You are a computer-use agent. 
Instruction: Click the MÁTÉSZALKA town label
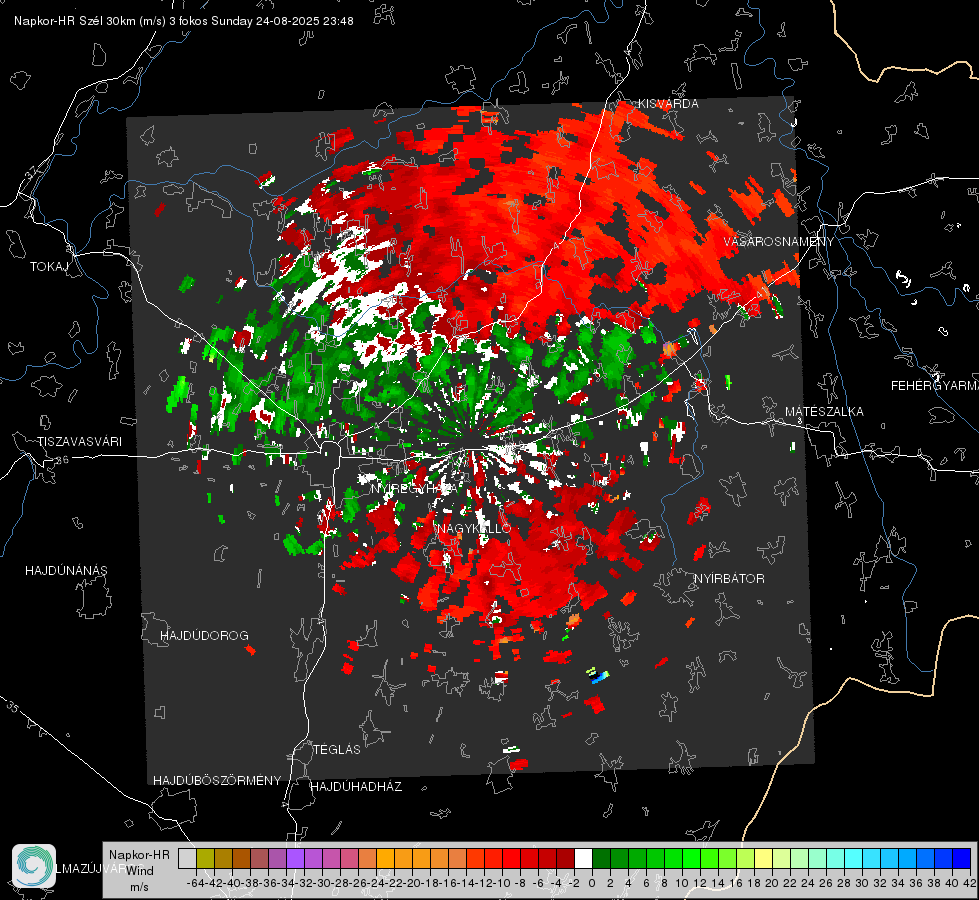click(x=824, y=412)
